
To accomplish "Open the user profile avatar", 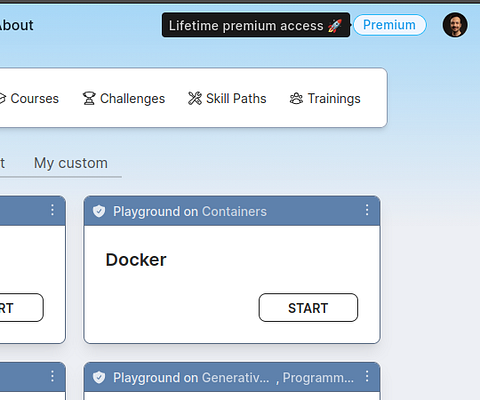I will 455,25.
